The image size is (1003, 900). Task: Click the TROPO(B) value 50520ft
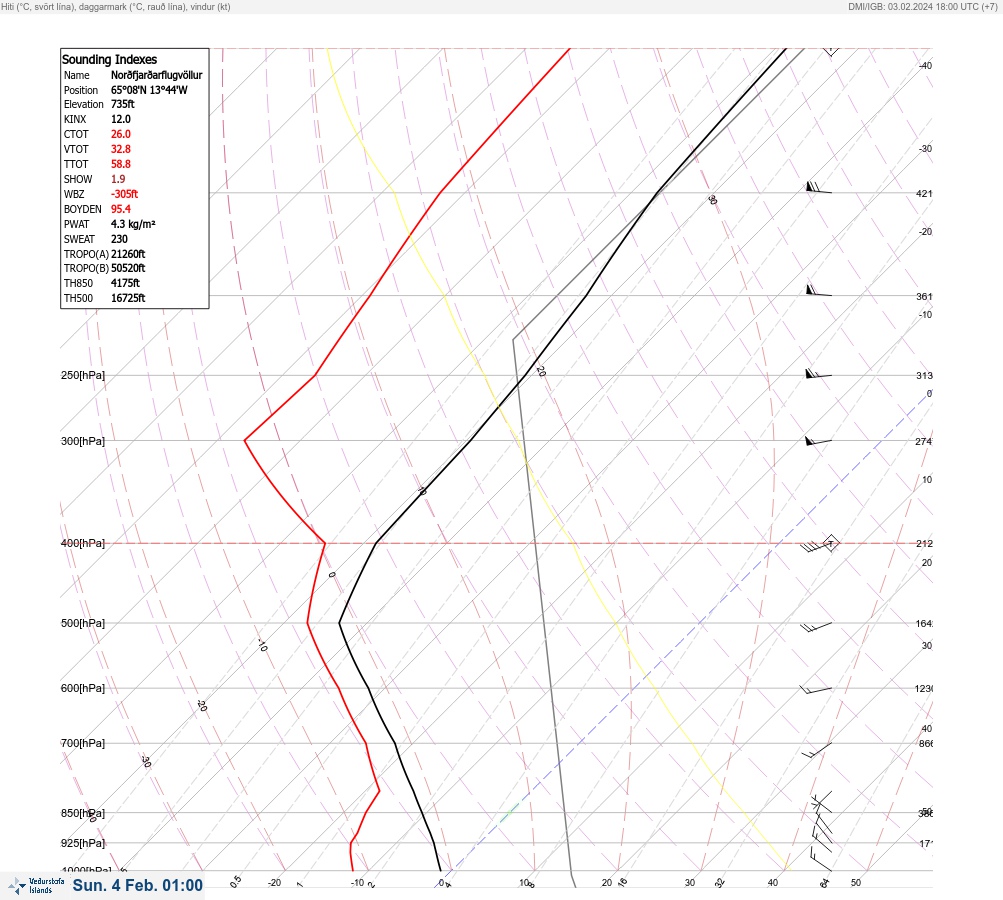pos(128,268)
